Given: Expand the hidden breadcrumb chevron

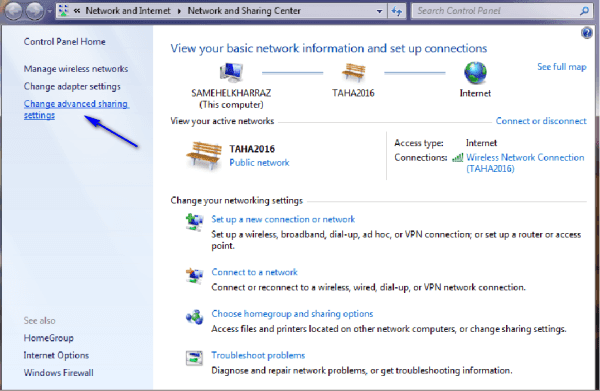Looking at the screenshot, I should [77, 11].
